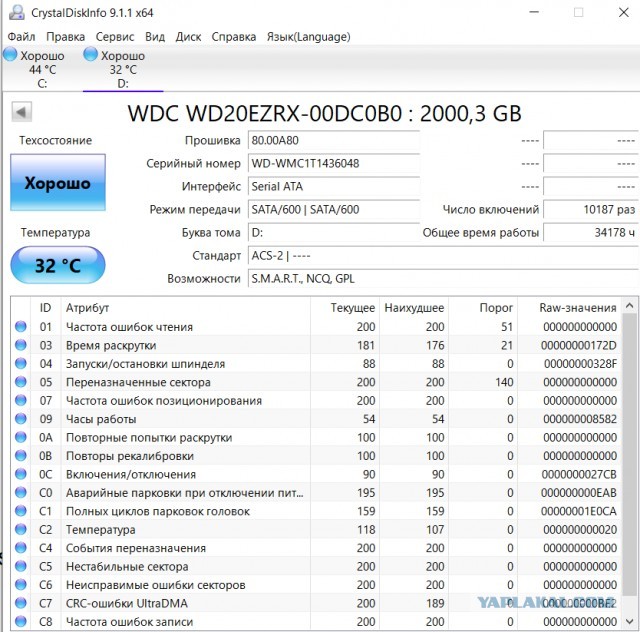Click the 32 °C temperature button
640x632 pixels.
click(58, 265)
